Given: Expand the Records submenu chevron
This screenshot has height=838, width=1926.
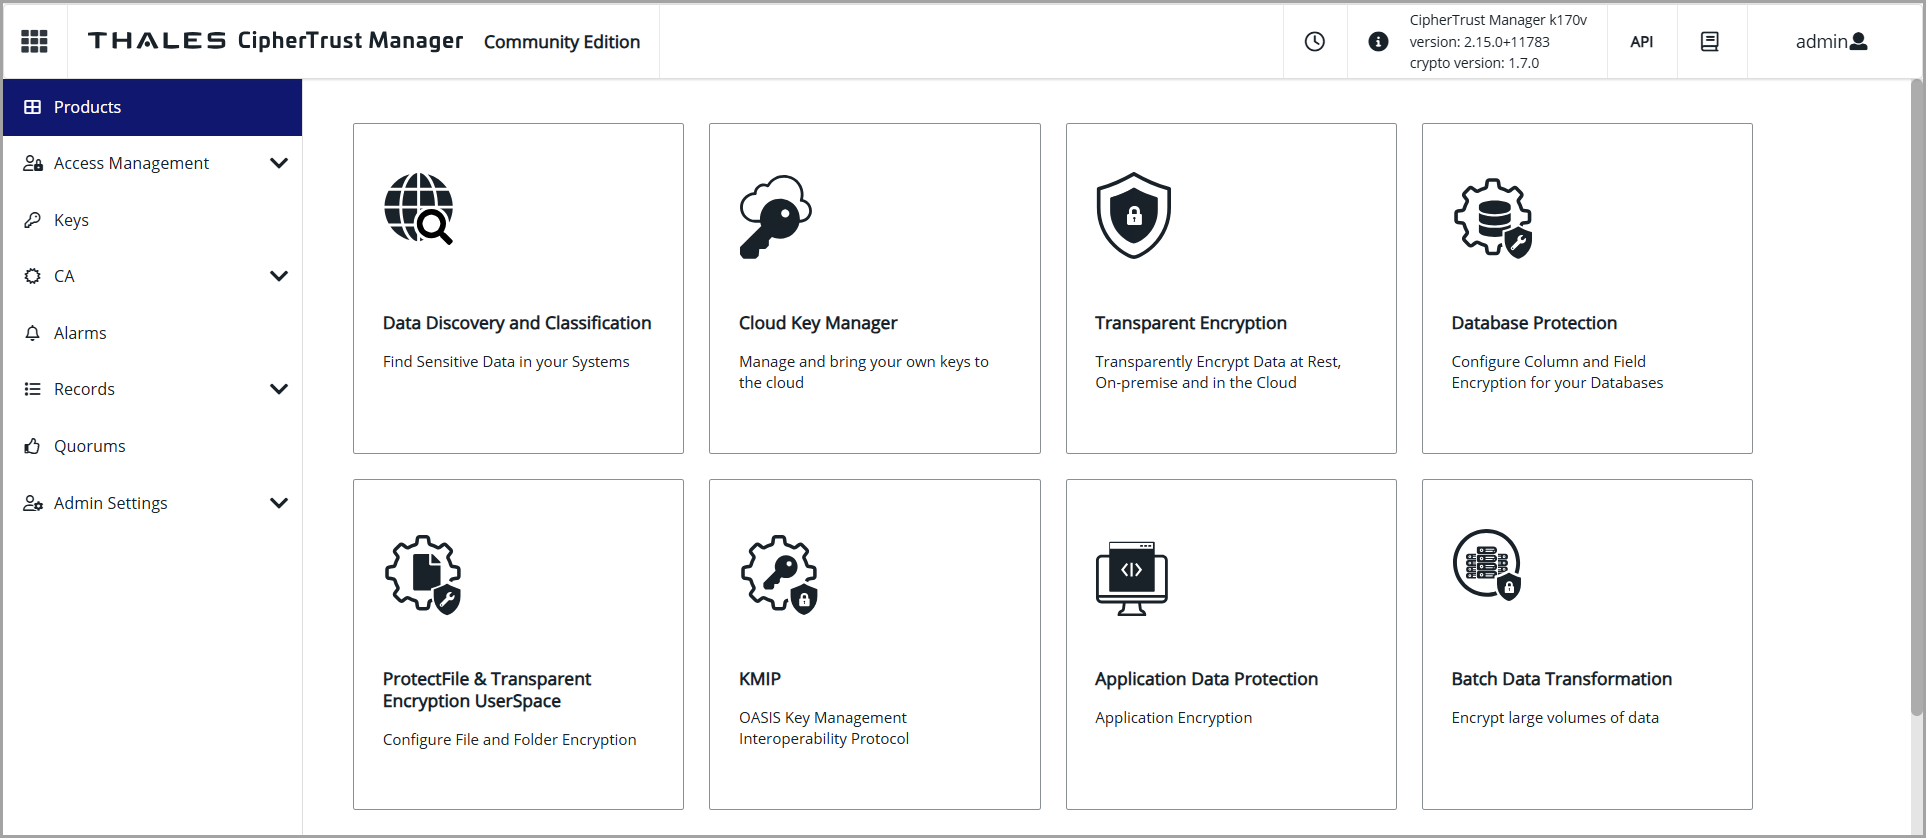Looking at the screenshot, I should (x=279, y=389).
